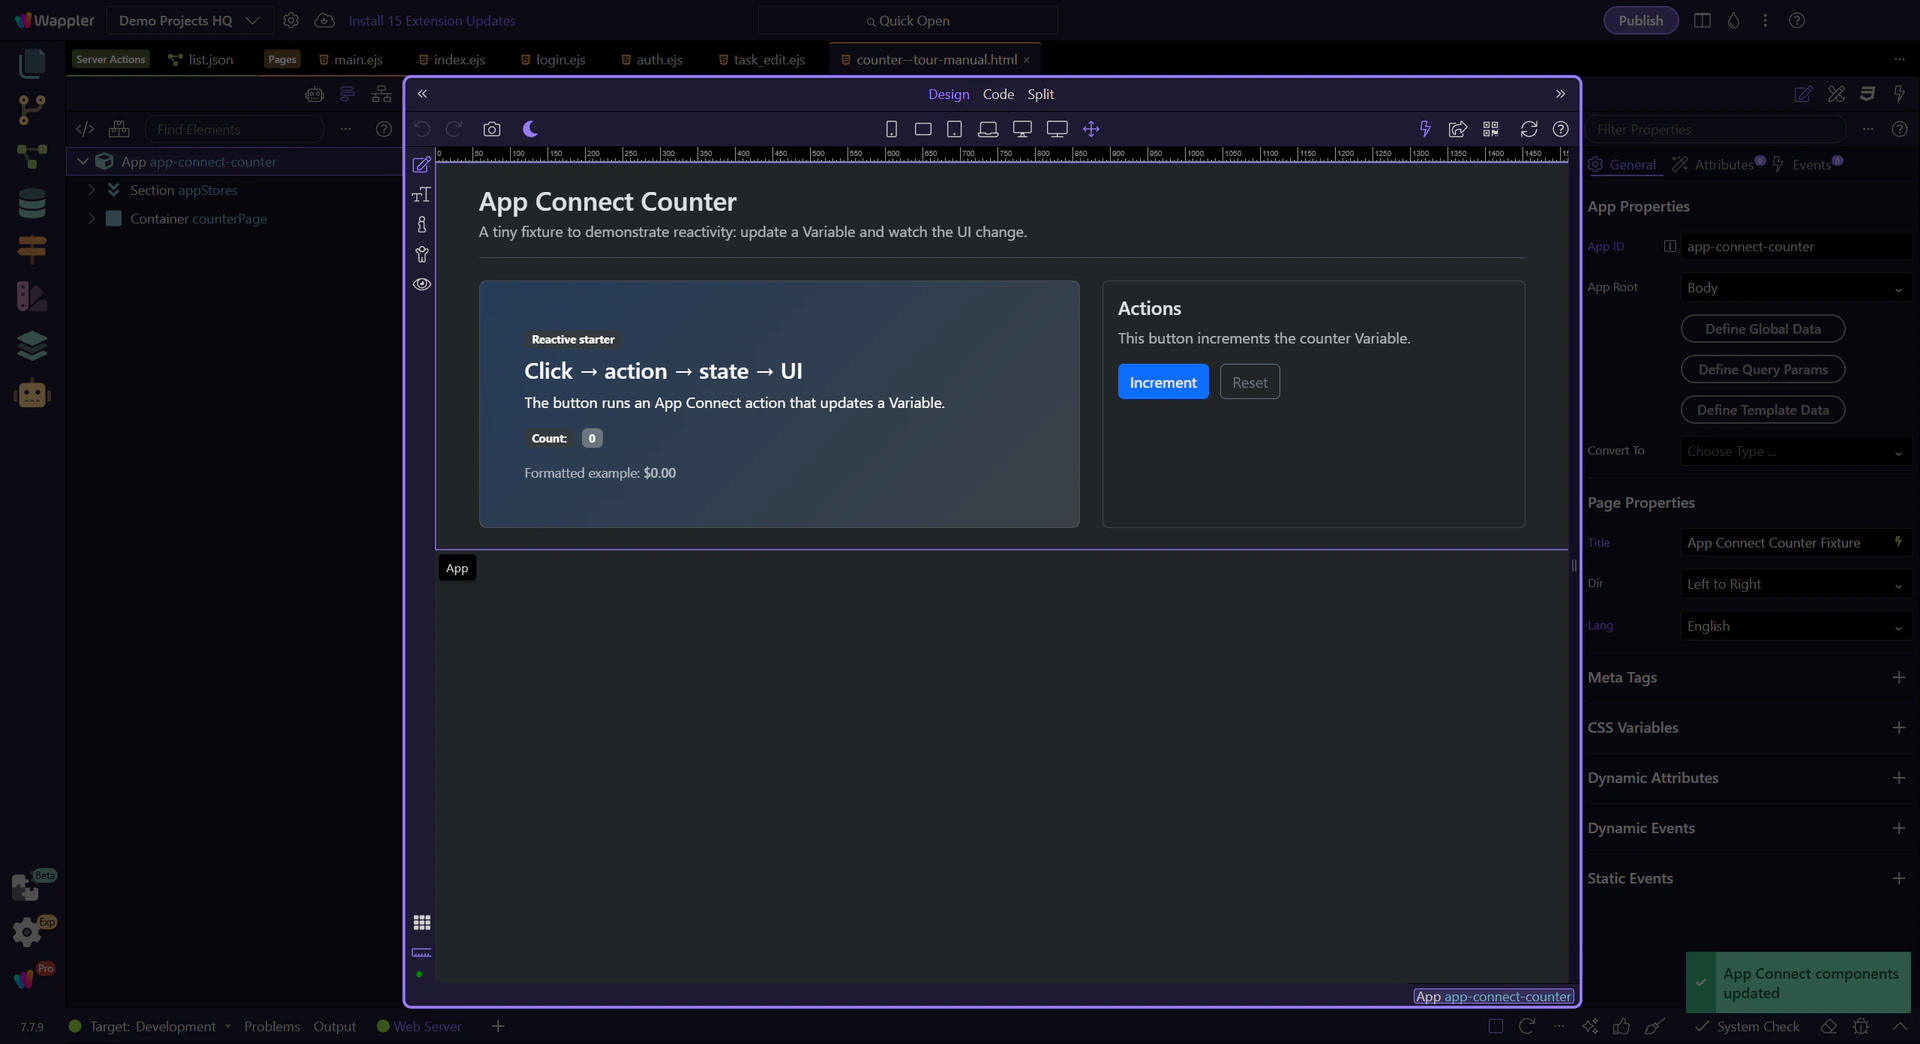Add a new Meta Tags entry
This screenshot has width=1920, height=1044.
(1898, 678)
